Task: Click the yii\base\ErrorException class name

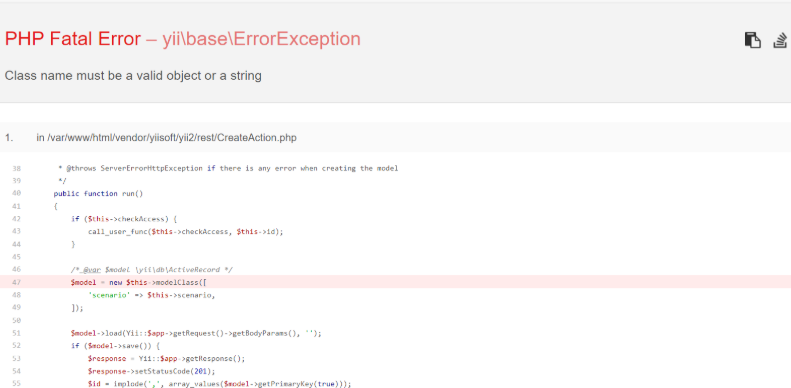Action: click(261, 39)
